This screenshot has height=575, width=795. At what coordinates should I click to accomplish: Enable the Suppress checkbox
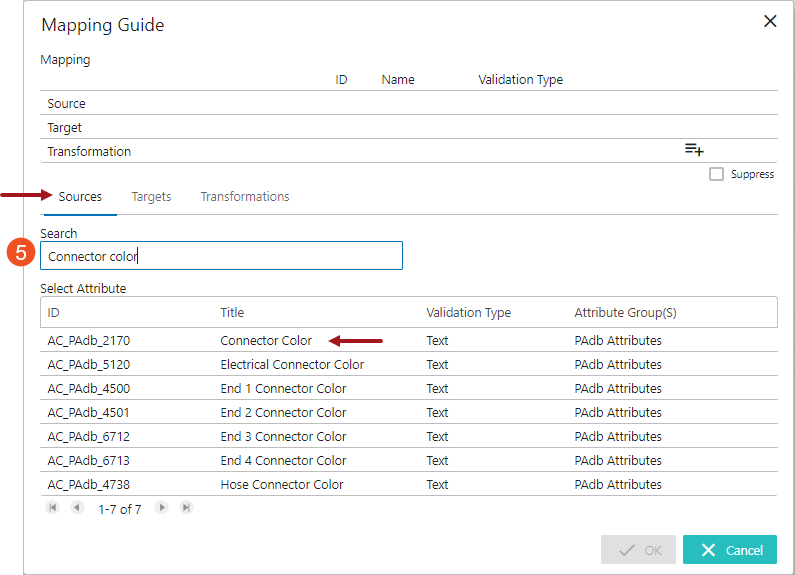(x=716, y=174)
